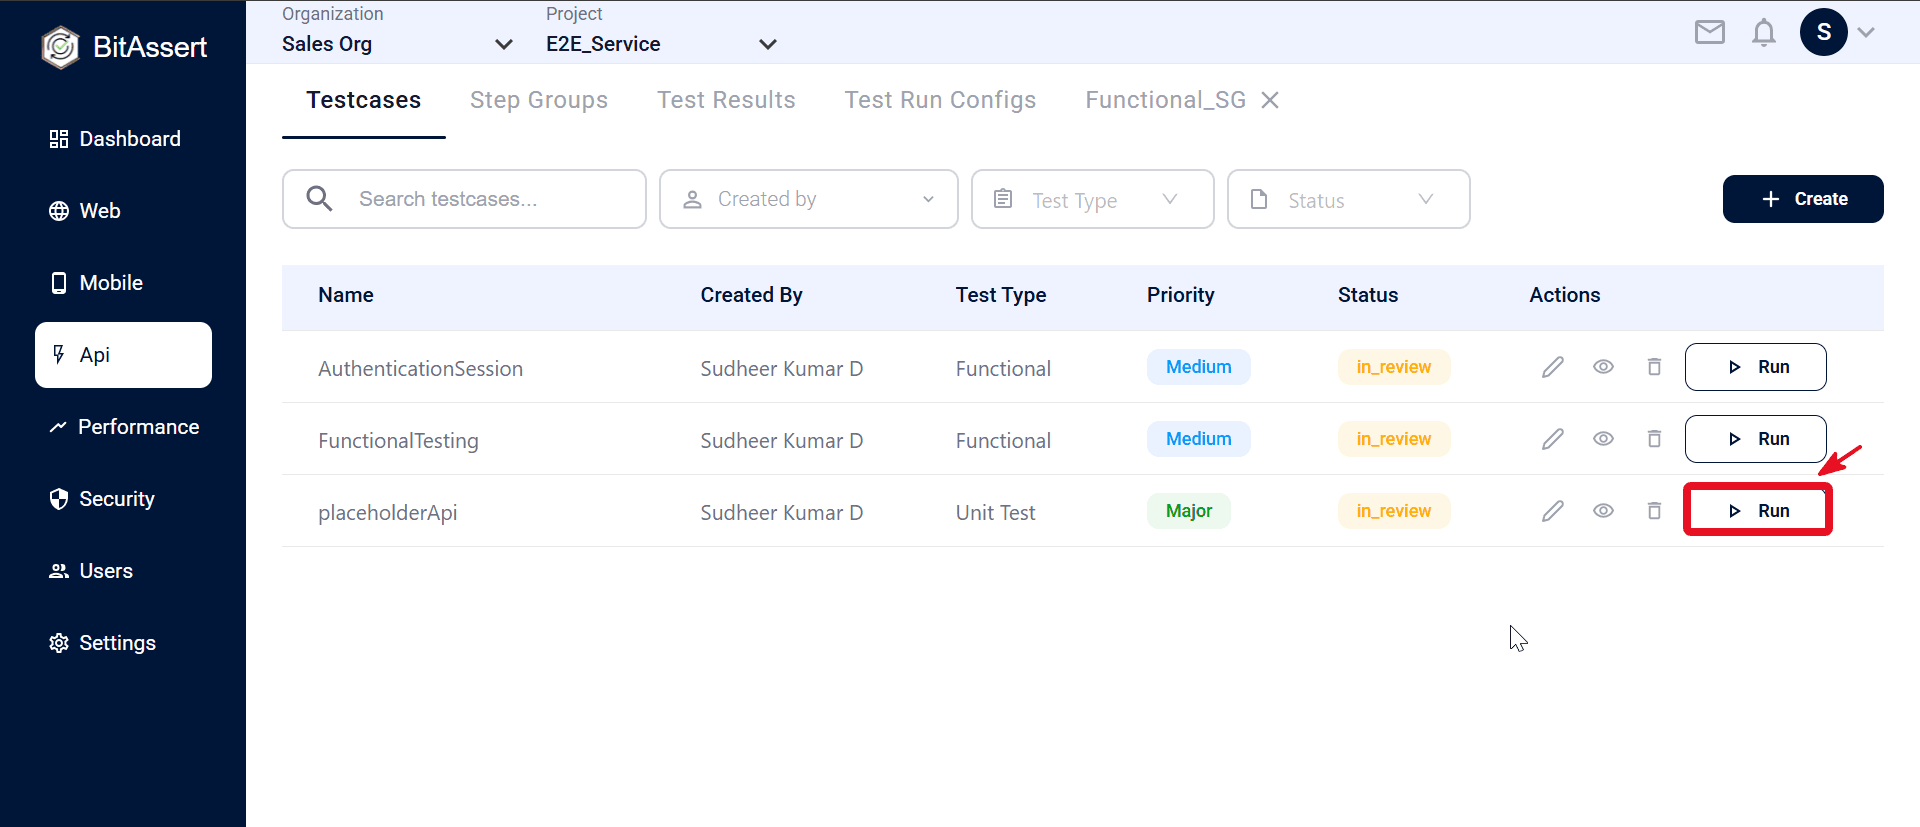The image size is (1920, 827).
Task: Open the Status filter dropdown
Action: [1349, 199]
